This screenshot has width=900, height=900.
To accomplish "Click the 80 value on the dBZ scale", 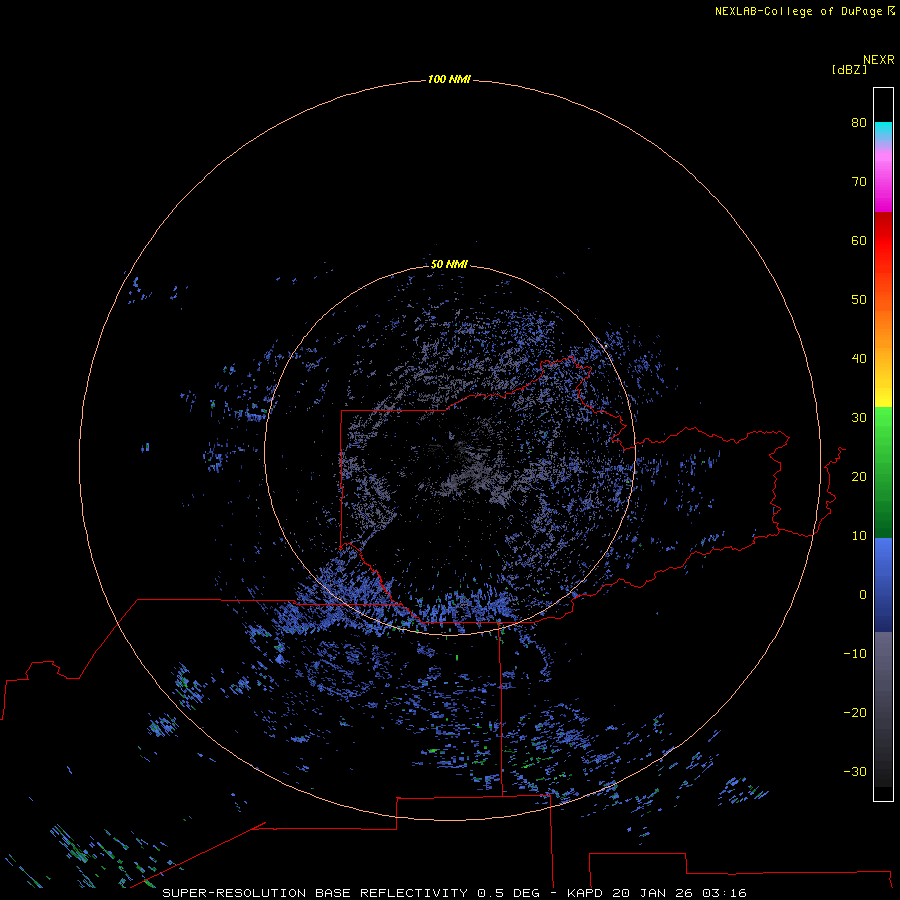I will (859, 122).
